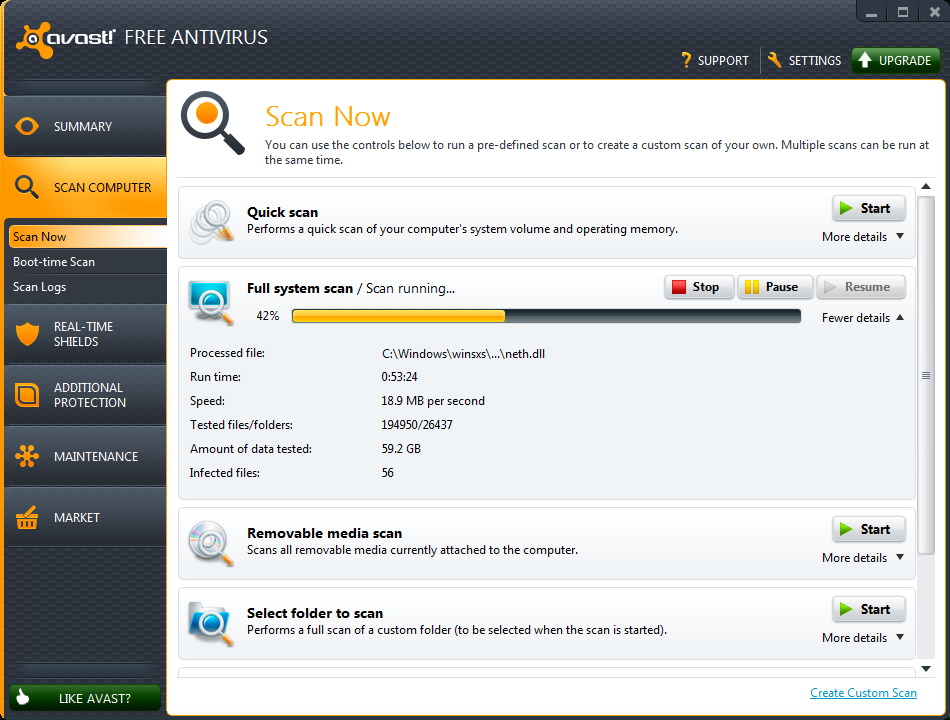Click the Market basket icon
Viewport: 950px width, 720px height.
(27, 517)
